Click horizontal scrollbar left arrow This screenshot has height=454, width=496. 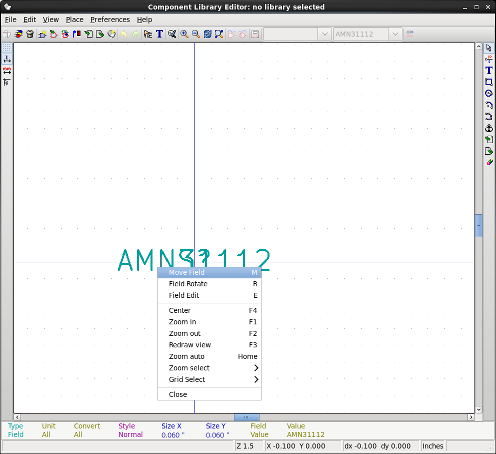click(x=17, y=417)
